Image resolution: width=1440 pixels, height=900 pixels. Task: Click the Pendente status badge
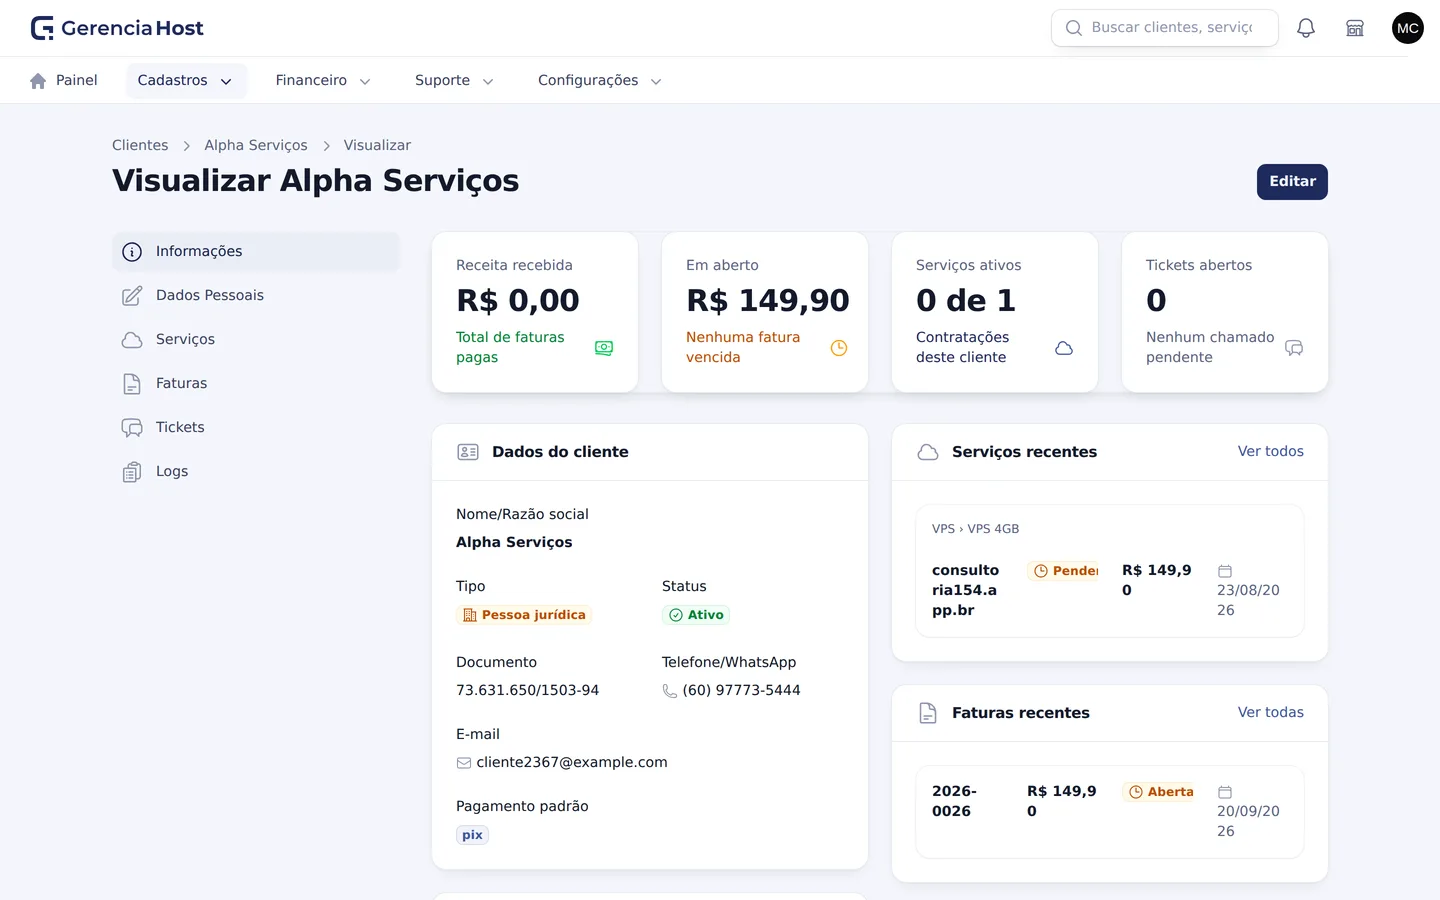click(1063, 571)
